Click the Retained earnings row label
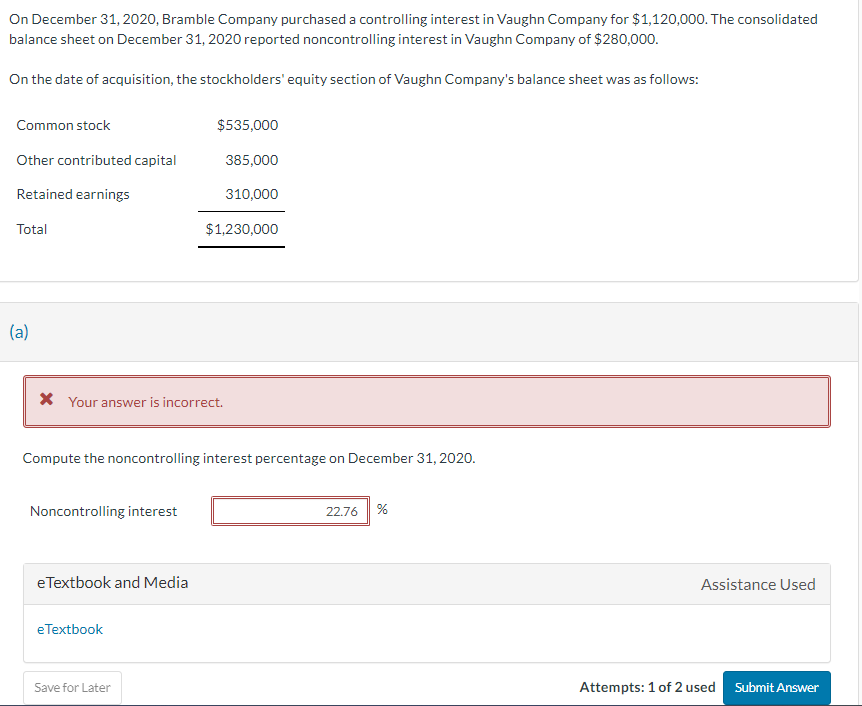862x706 pixels. click(x=73, y=194)
